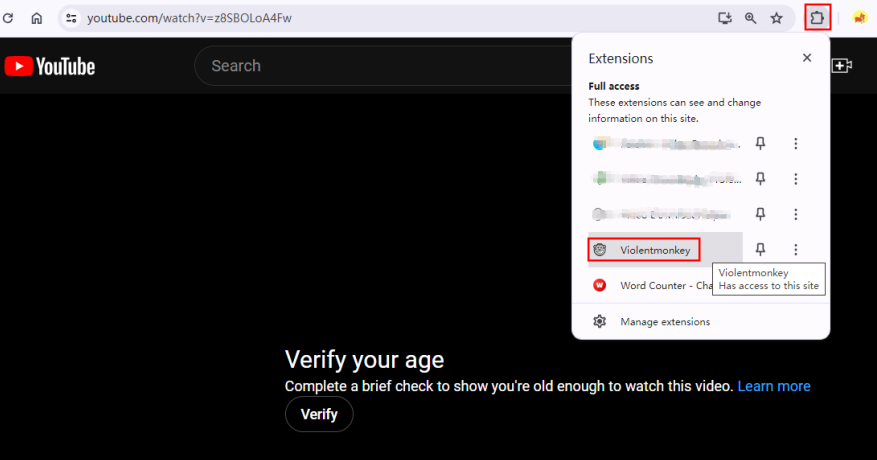The image size is (877, 460).
Task: Reload the page with the refresh icon
Action: (10, 18)
